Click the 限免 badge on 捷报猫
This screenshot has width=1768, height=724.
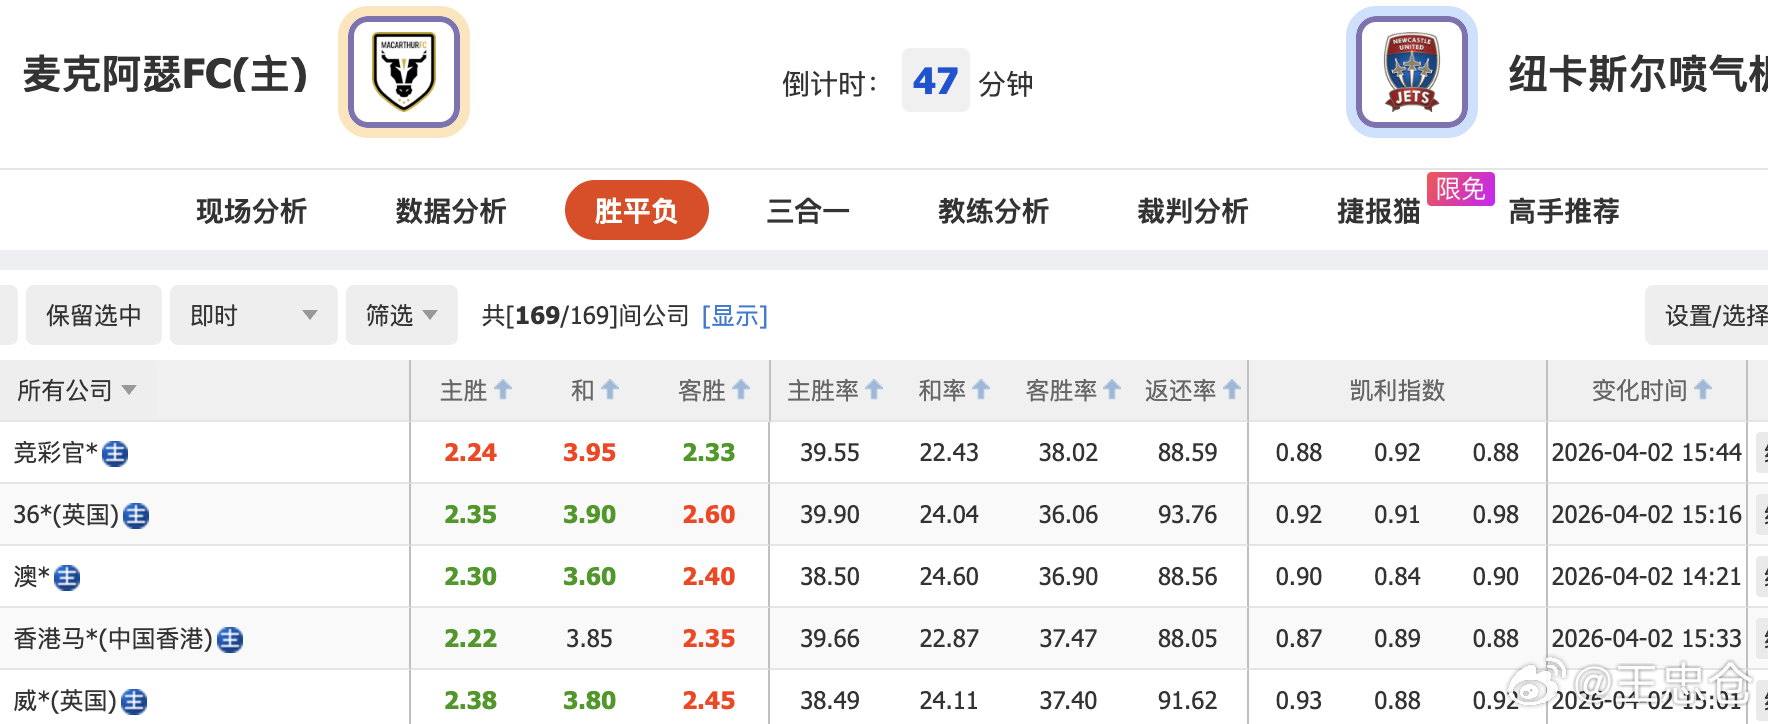point(1461,188)
